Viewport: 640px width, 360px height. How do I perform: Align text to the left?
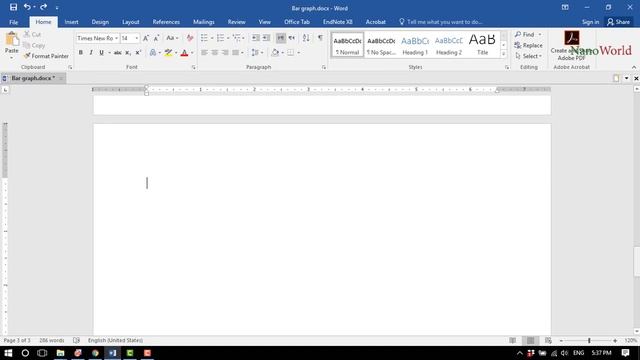point(204,53)
